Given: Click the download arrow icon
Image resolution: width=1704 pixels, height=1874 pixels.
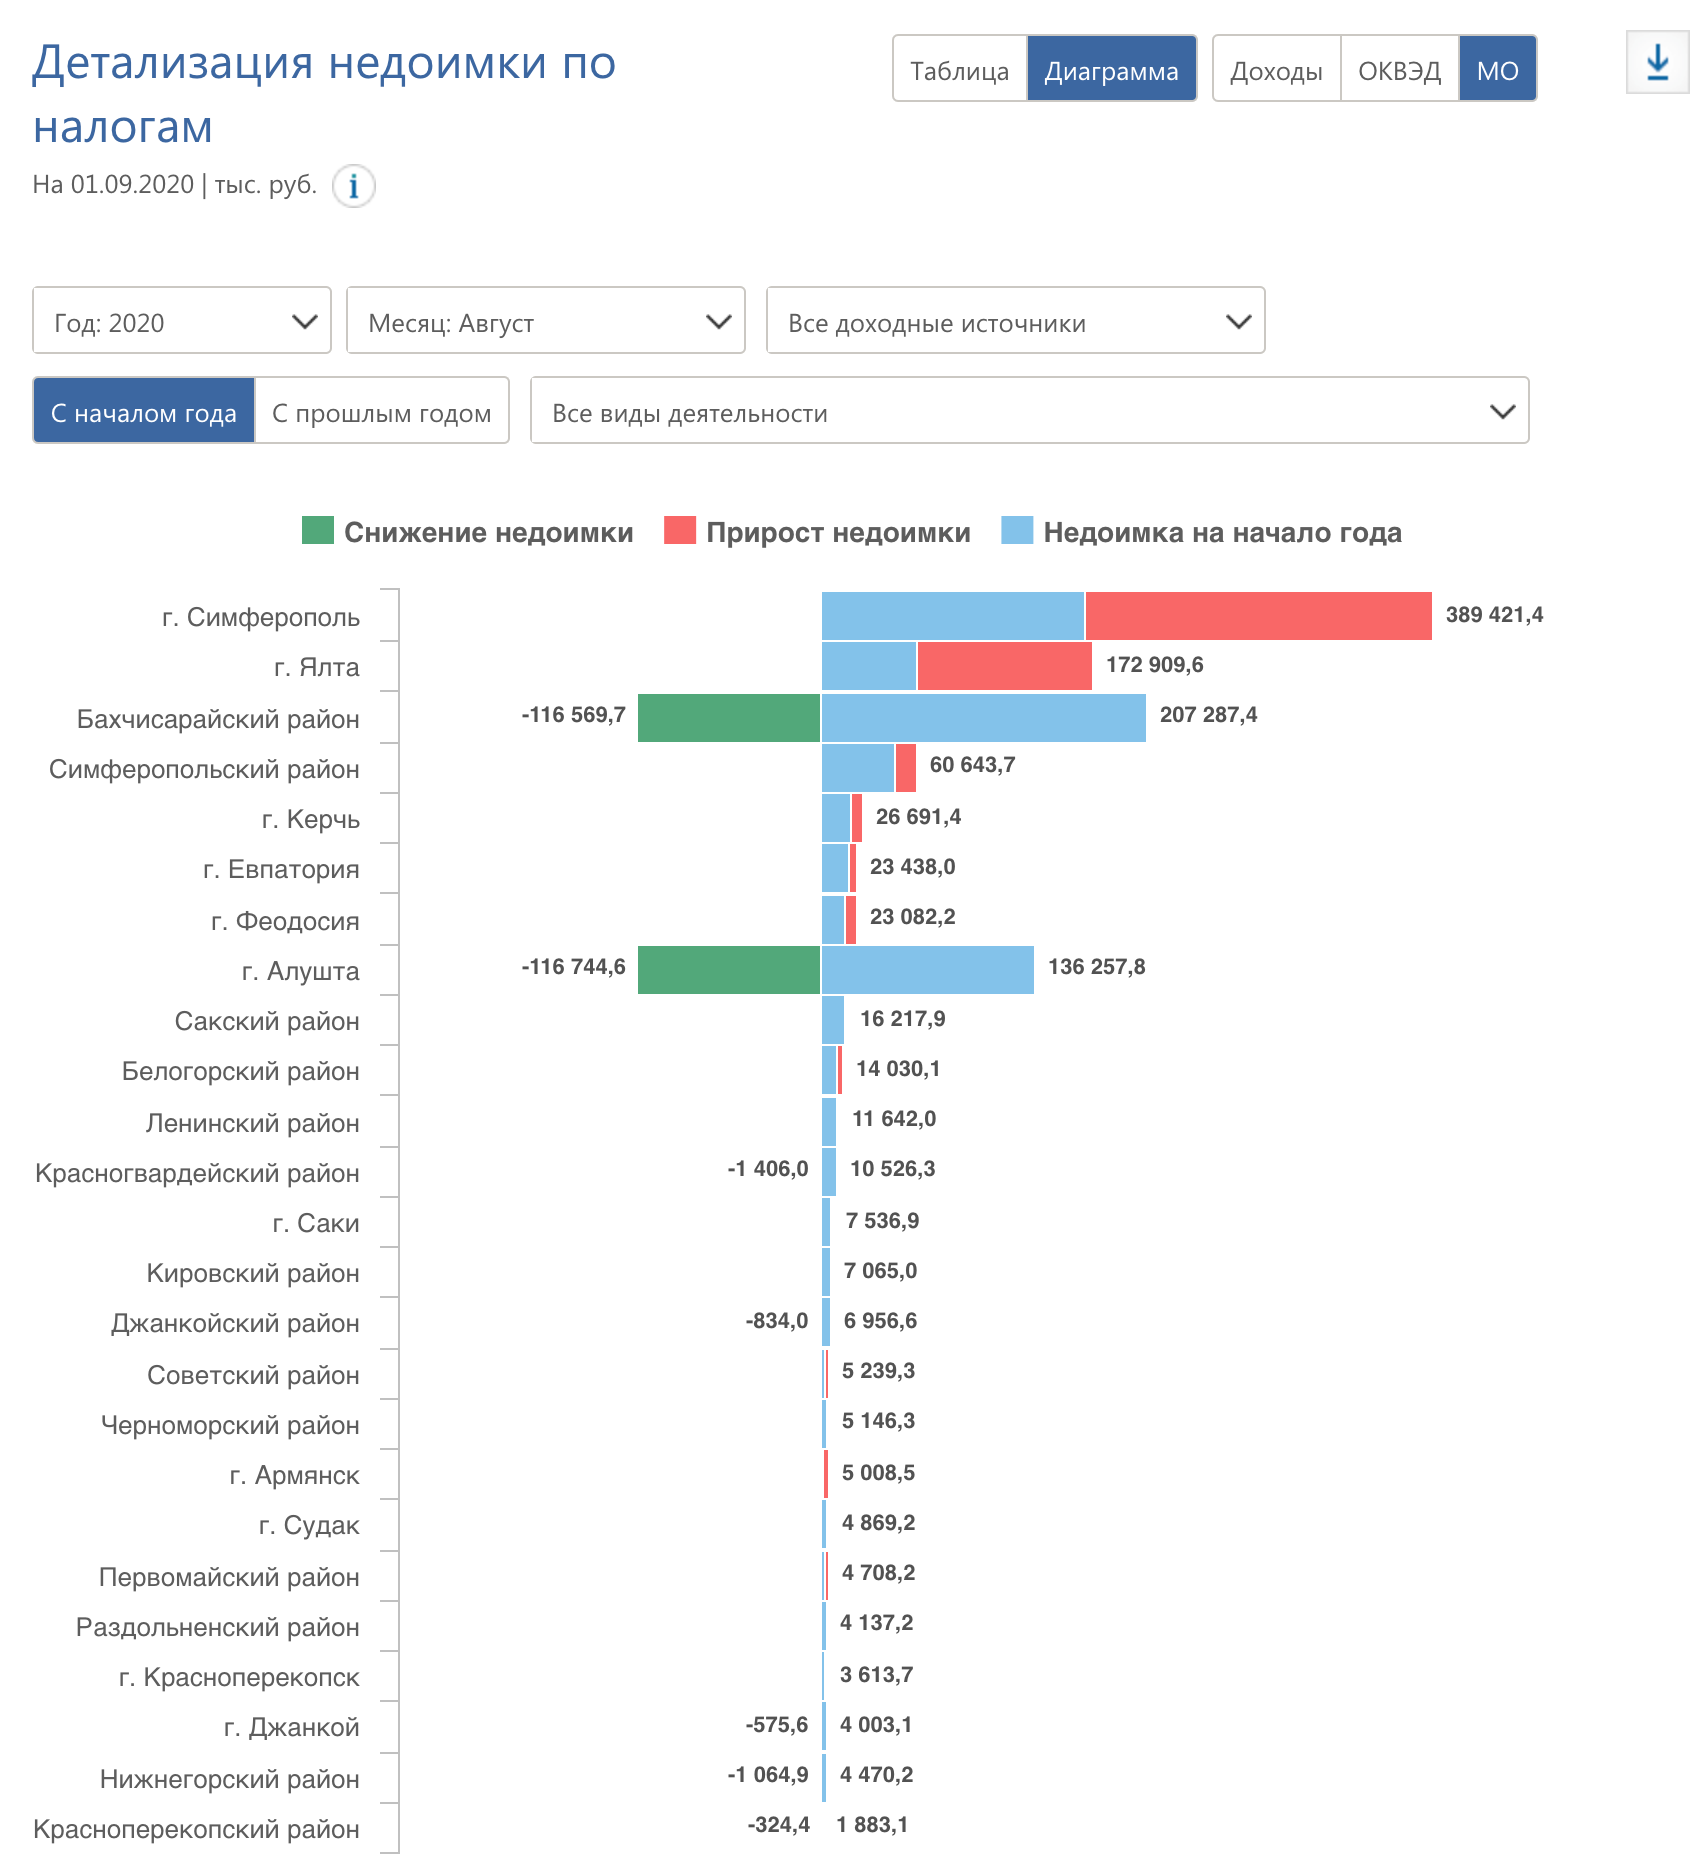Looking at the screenshot, I should click(1657, 63).
